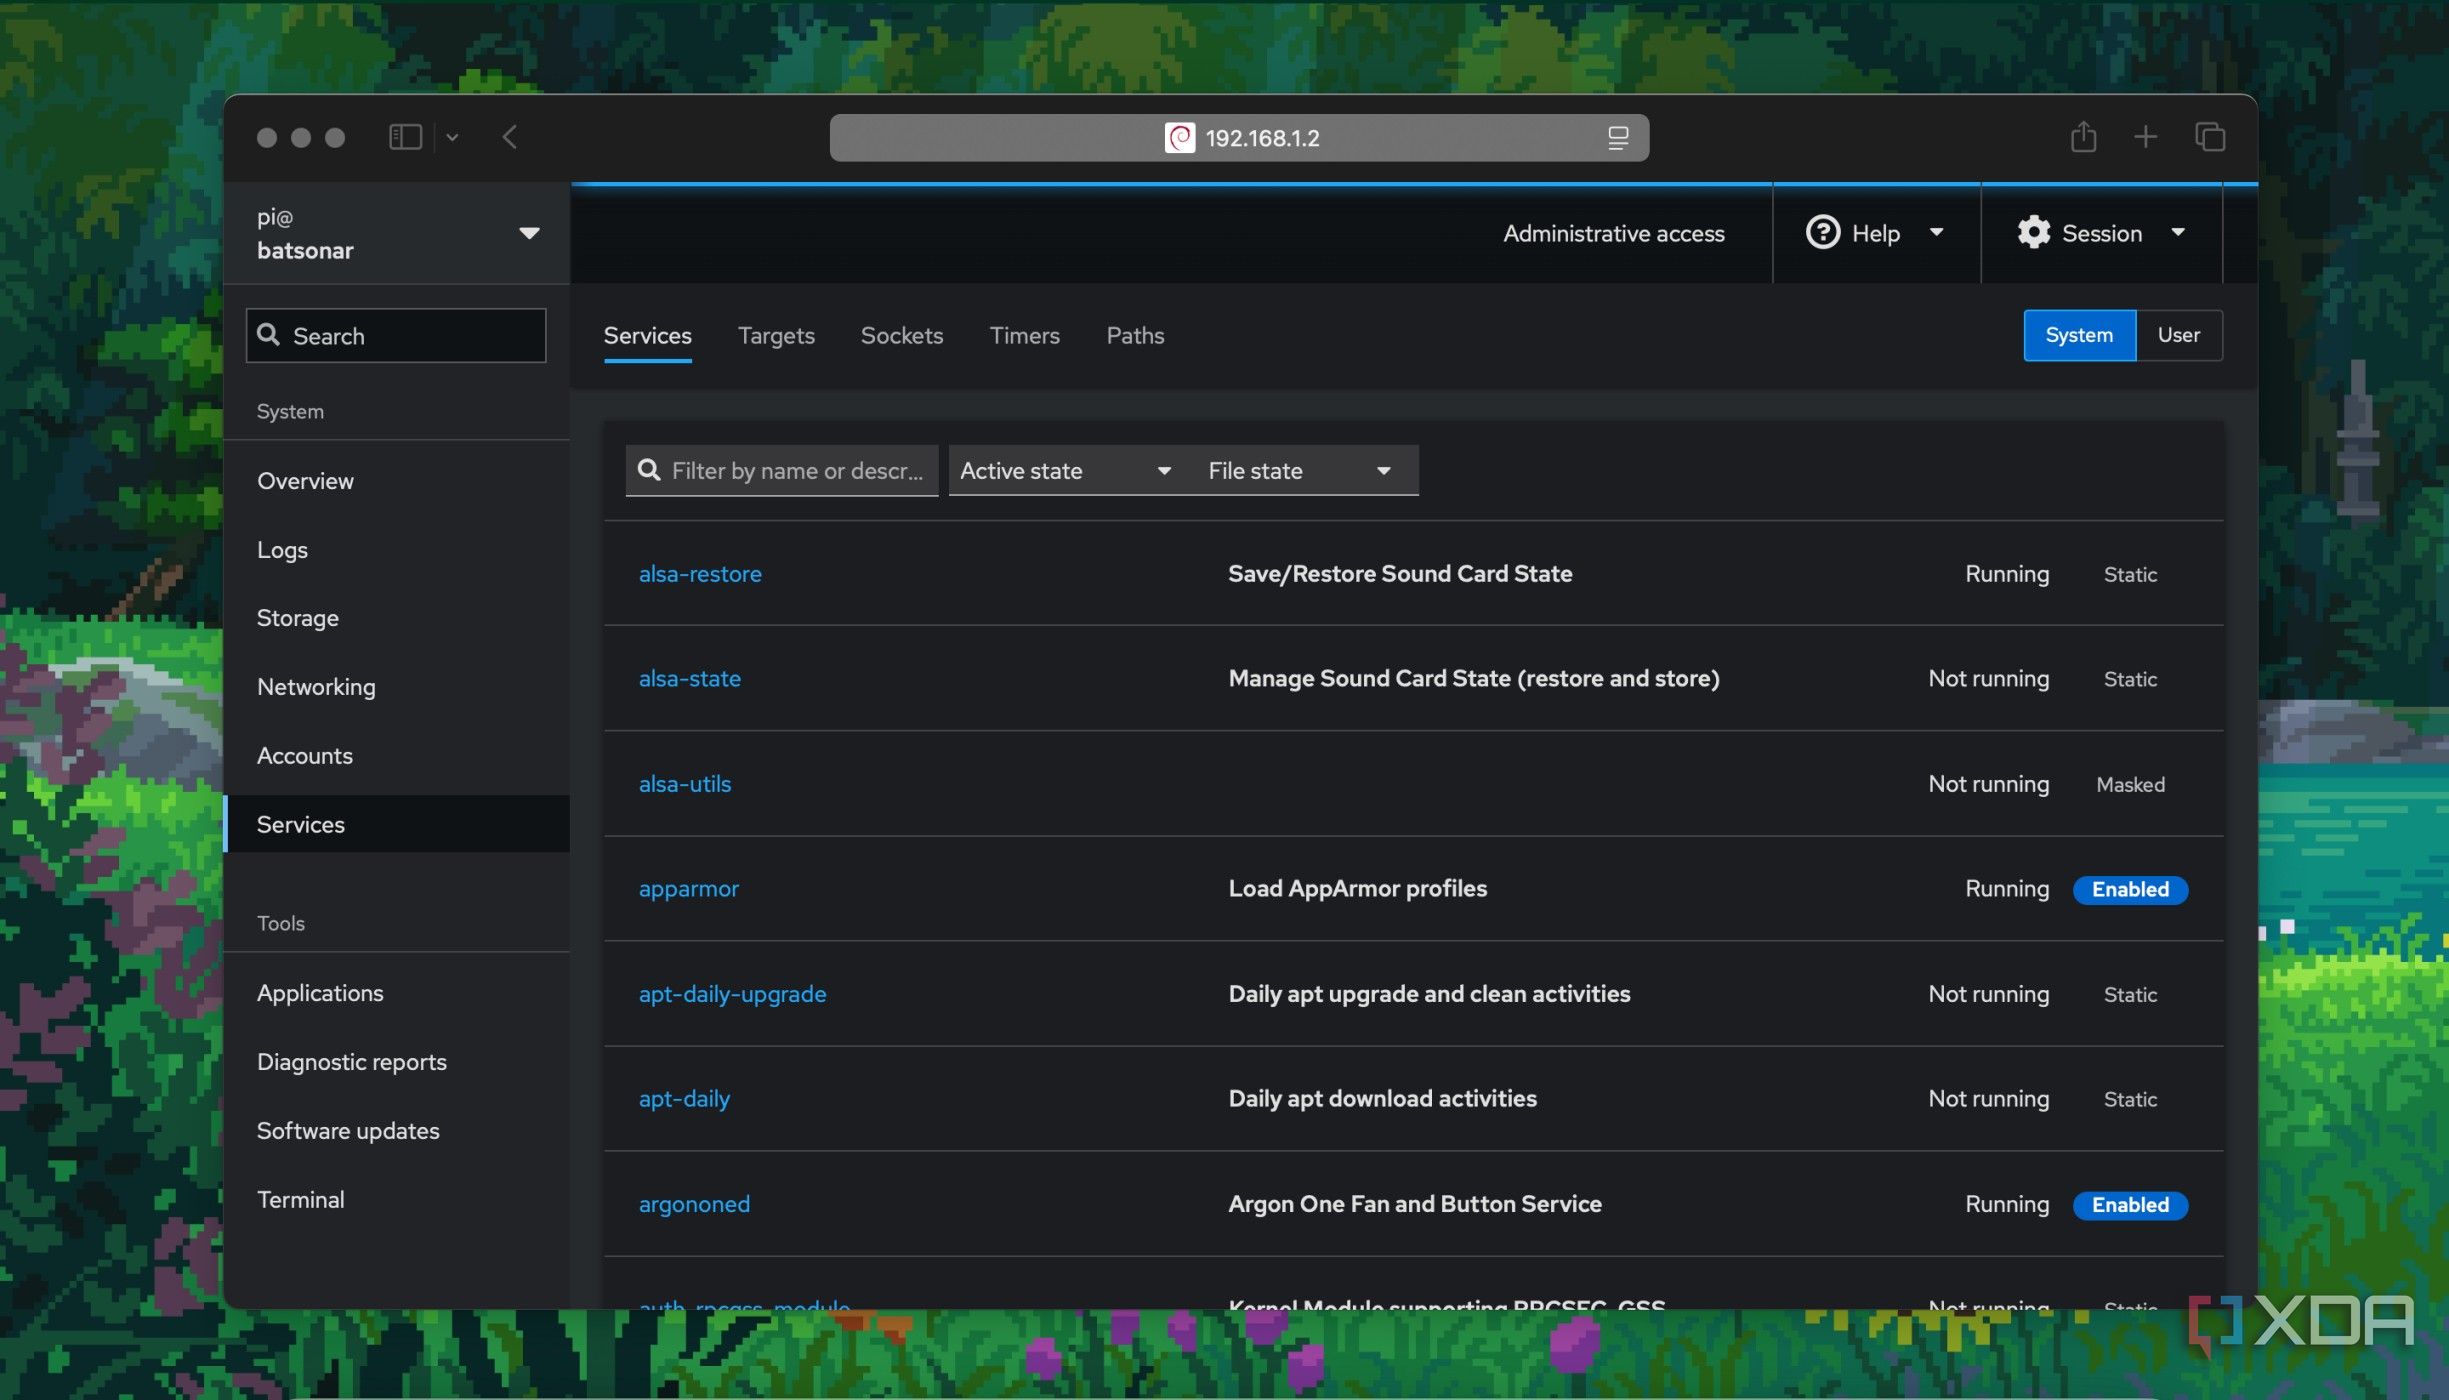Select the System units toggle

(x=2080, y=335)
